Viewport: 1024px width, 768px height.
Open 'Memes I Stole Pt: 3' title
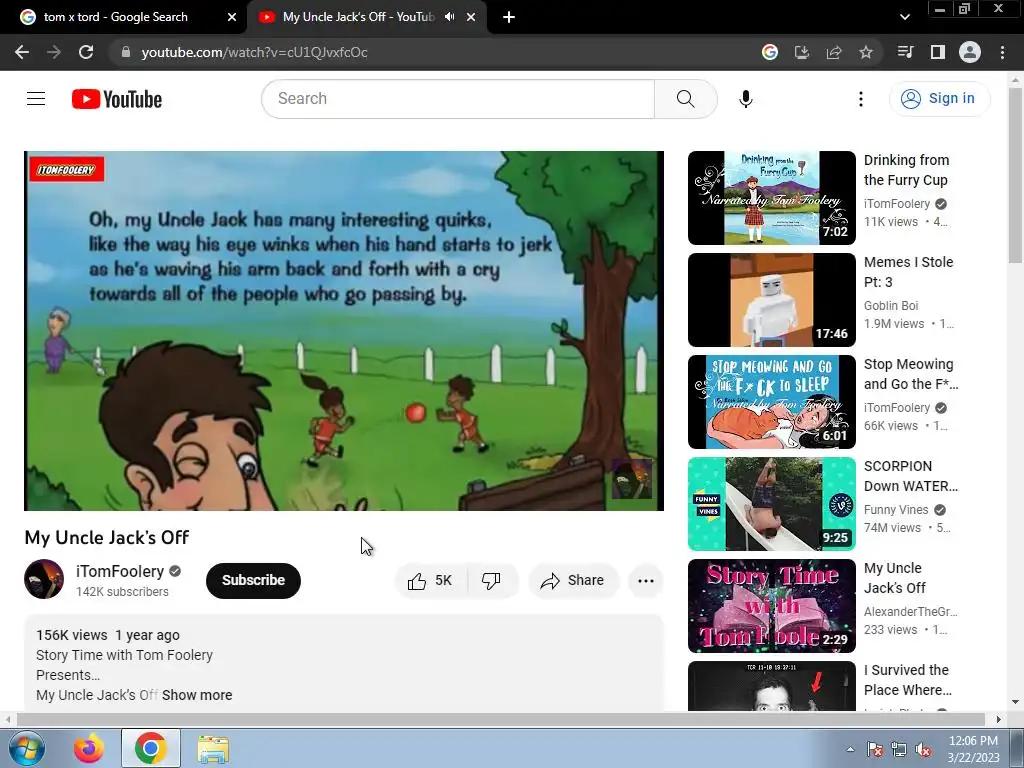click(x=908, y=272)
